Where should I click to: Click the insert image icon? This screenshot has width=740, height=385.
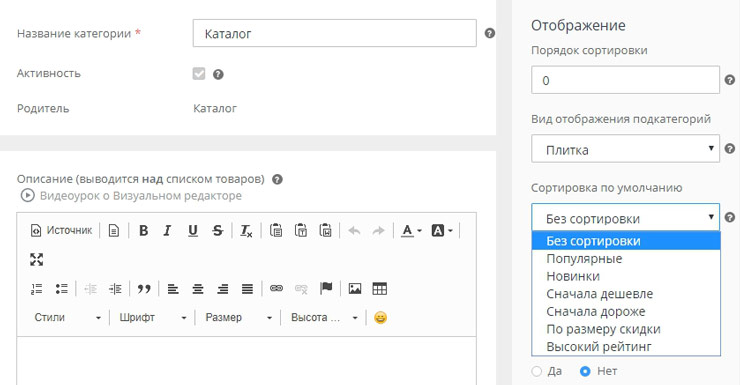click(355, 288)
